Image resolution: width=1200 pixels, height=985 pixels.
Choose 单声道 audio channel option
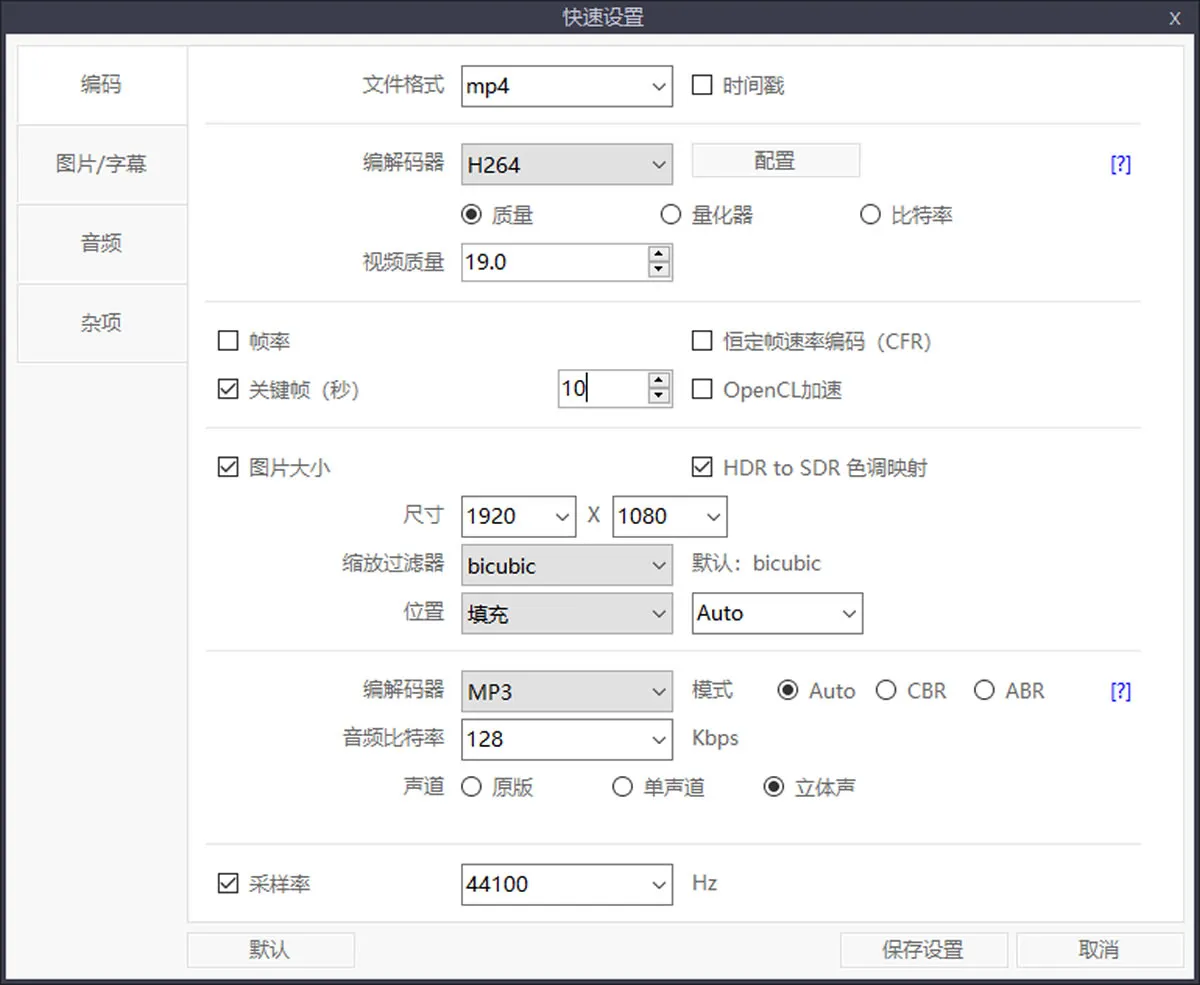[x=623, y=787]
